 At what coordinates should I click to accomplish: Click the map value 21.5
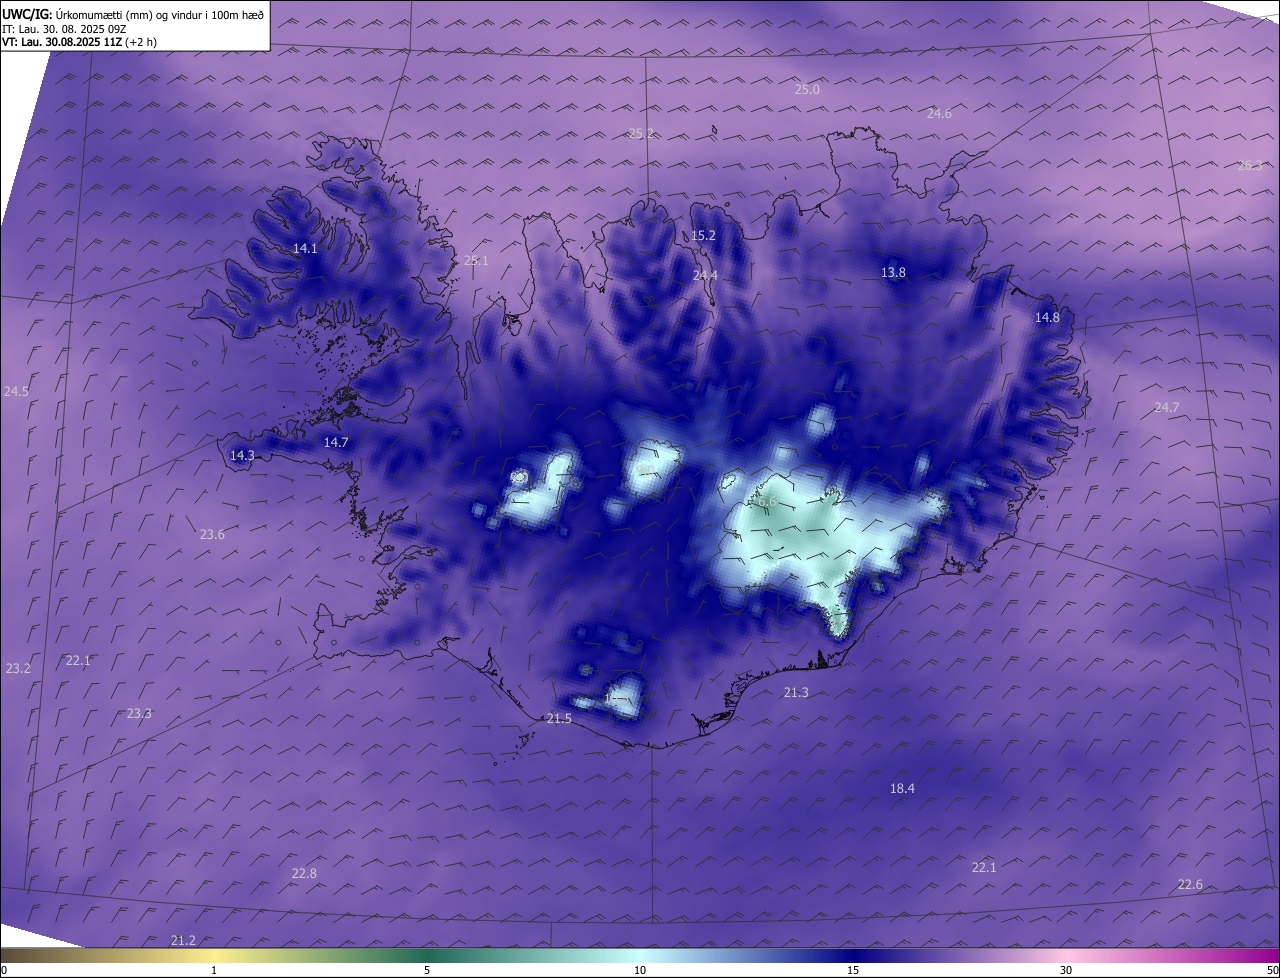(559, 719)
